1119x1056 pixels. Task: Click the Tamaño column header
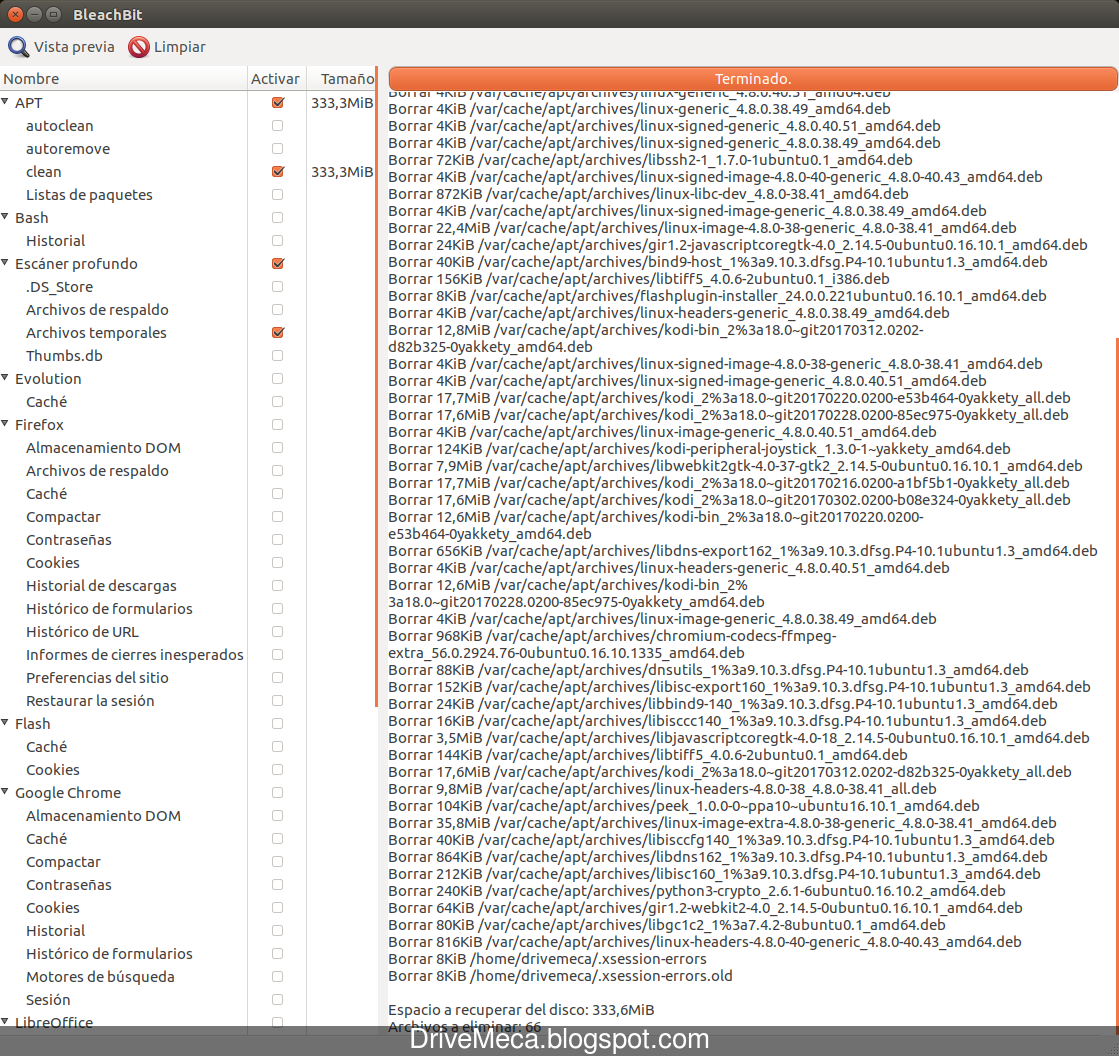tap(347, 78)
